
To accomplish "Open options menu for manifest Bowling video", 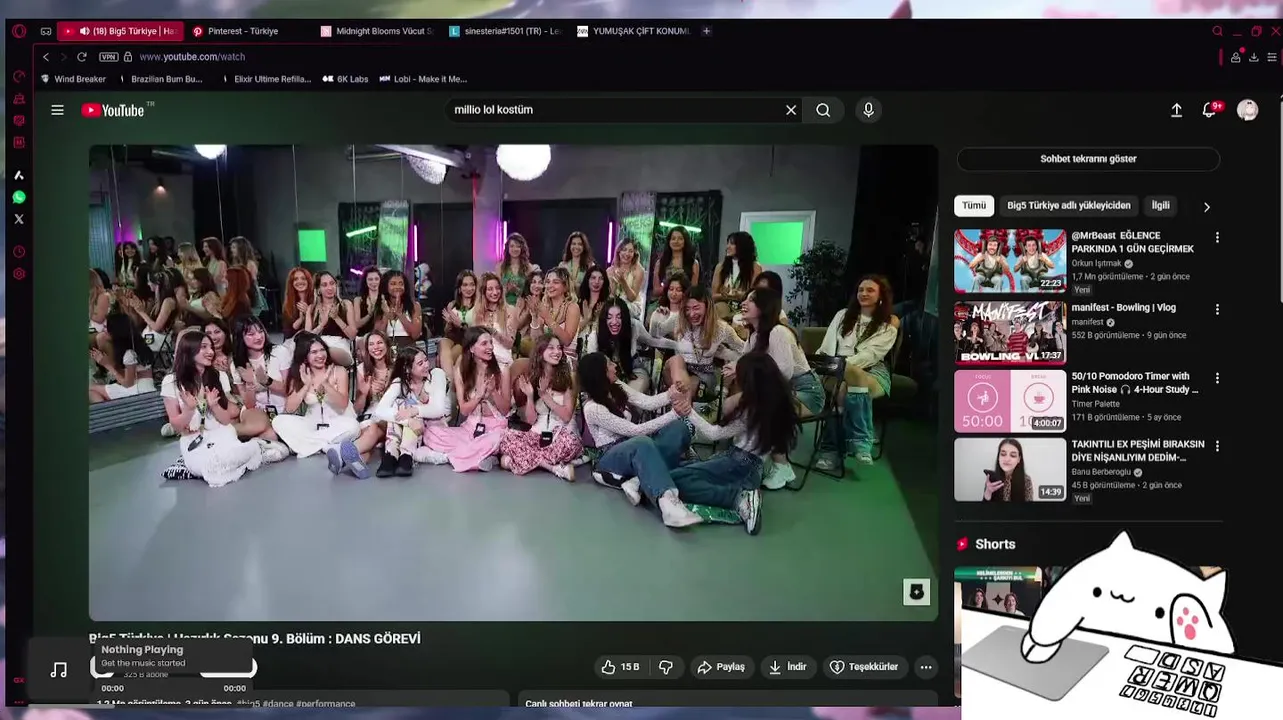I will 1217,310.
